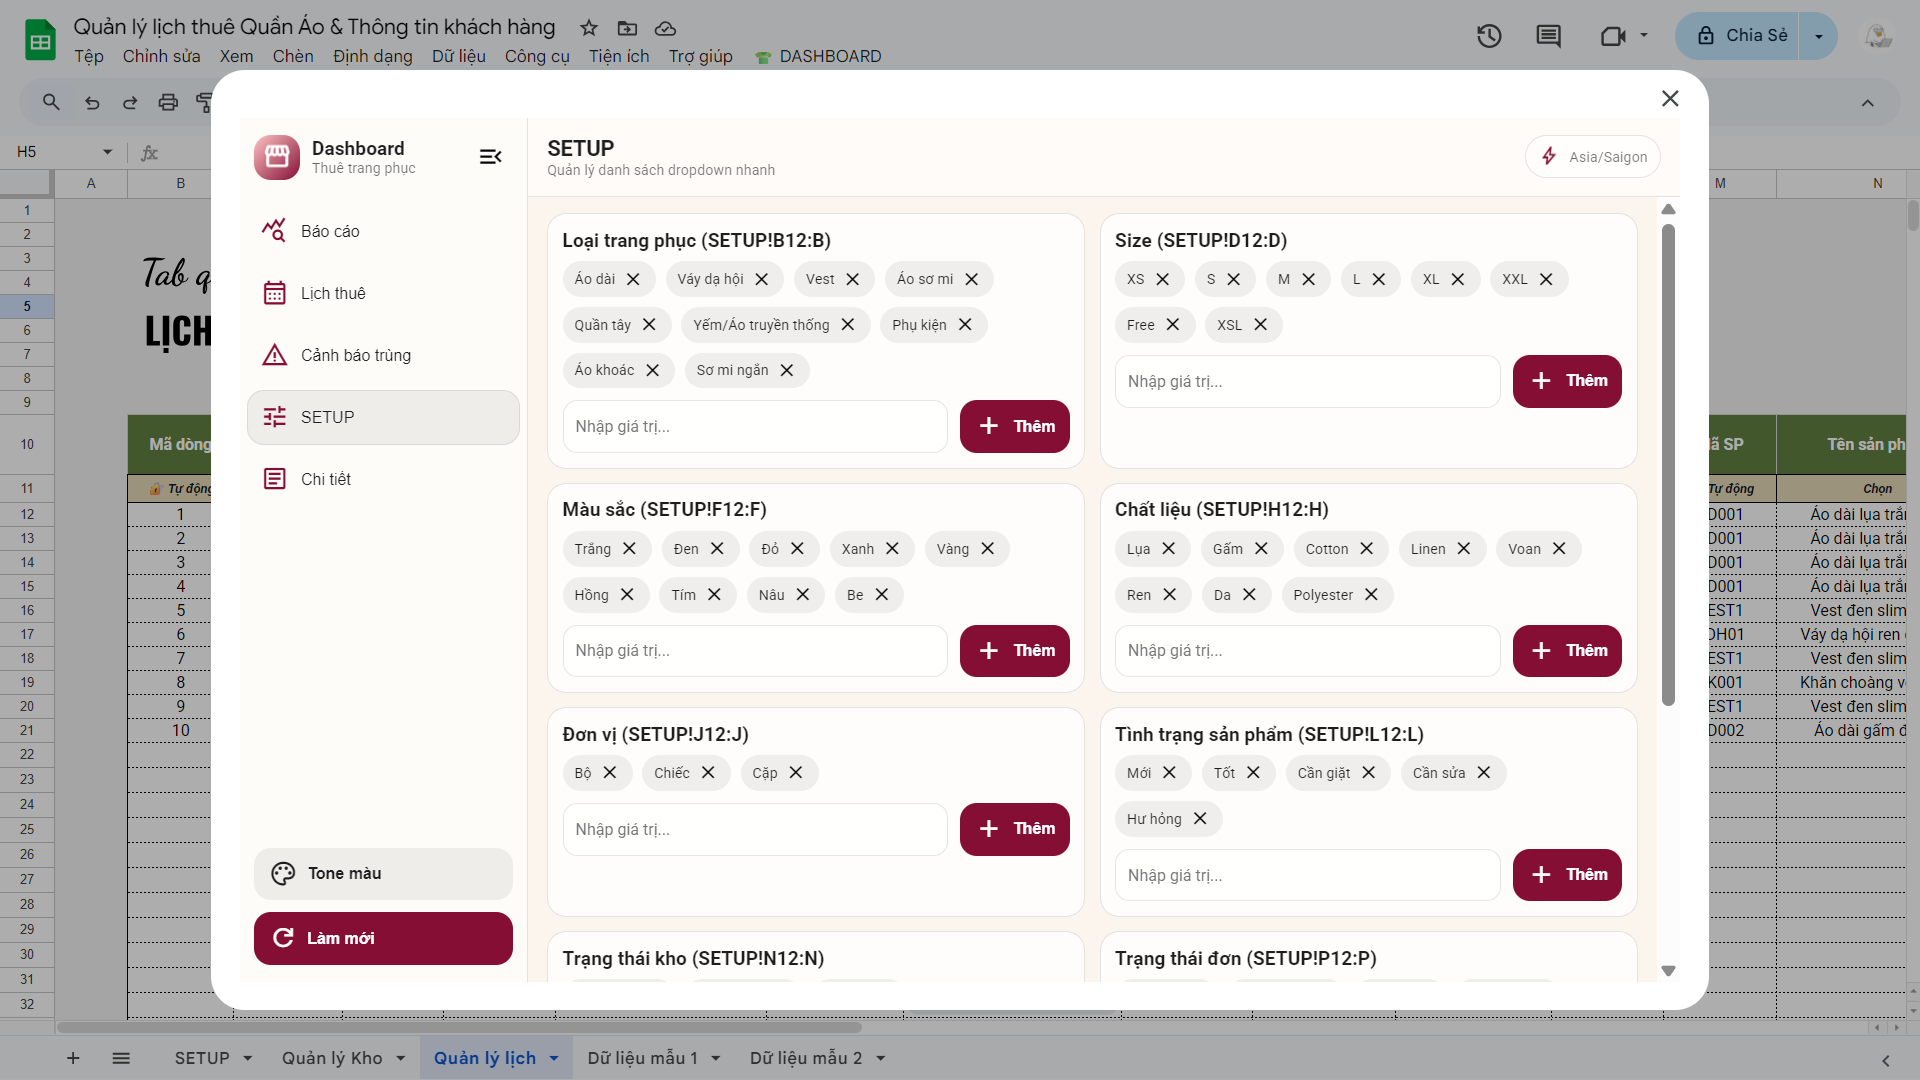Open Chi tiết sidebar item
This screenshot has width=1920, height=1080.
click(x=326, y=479)
